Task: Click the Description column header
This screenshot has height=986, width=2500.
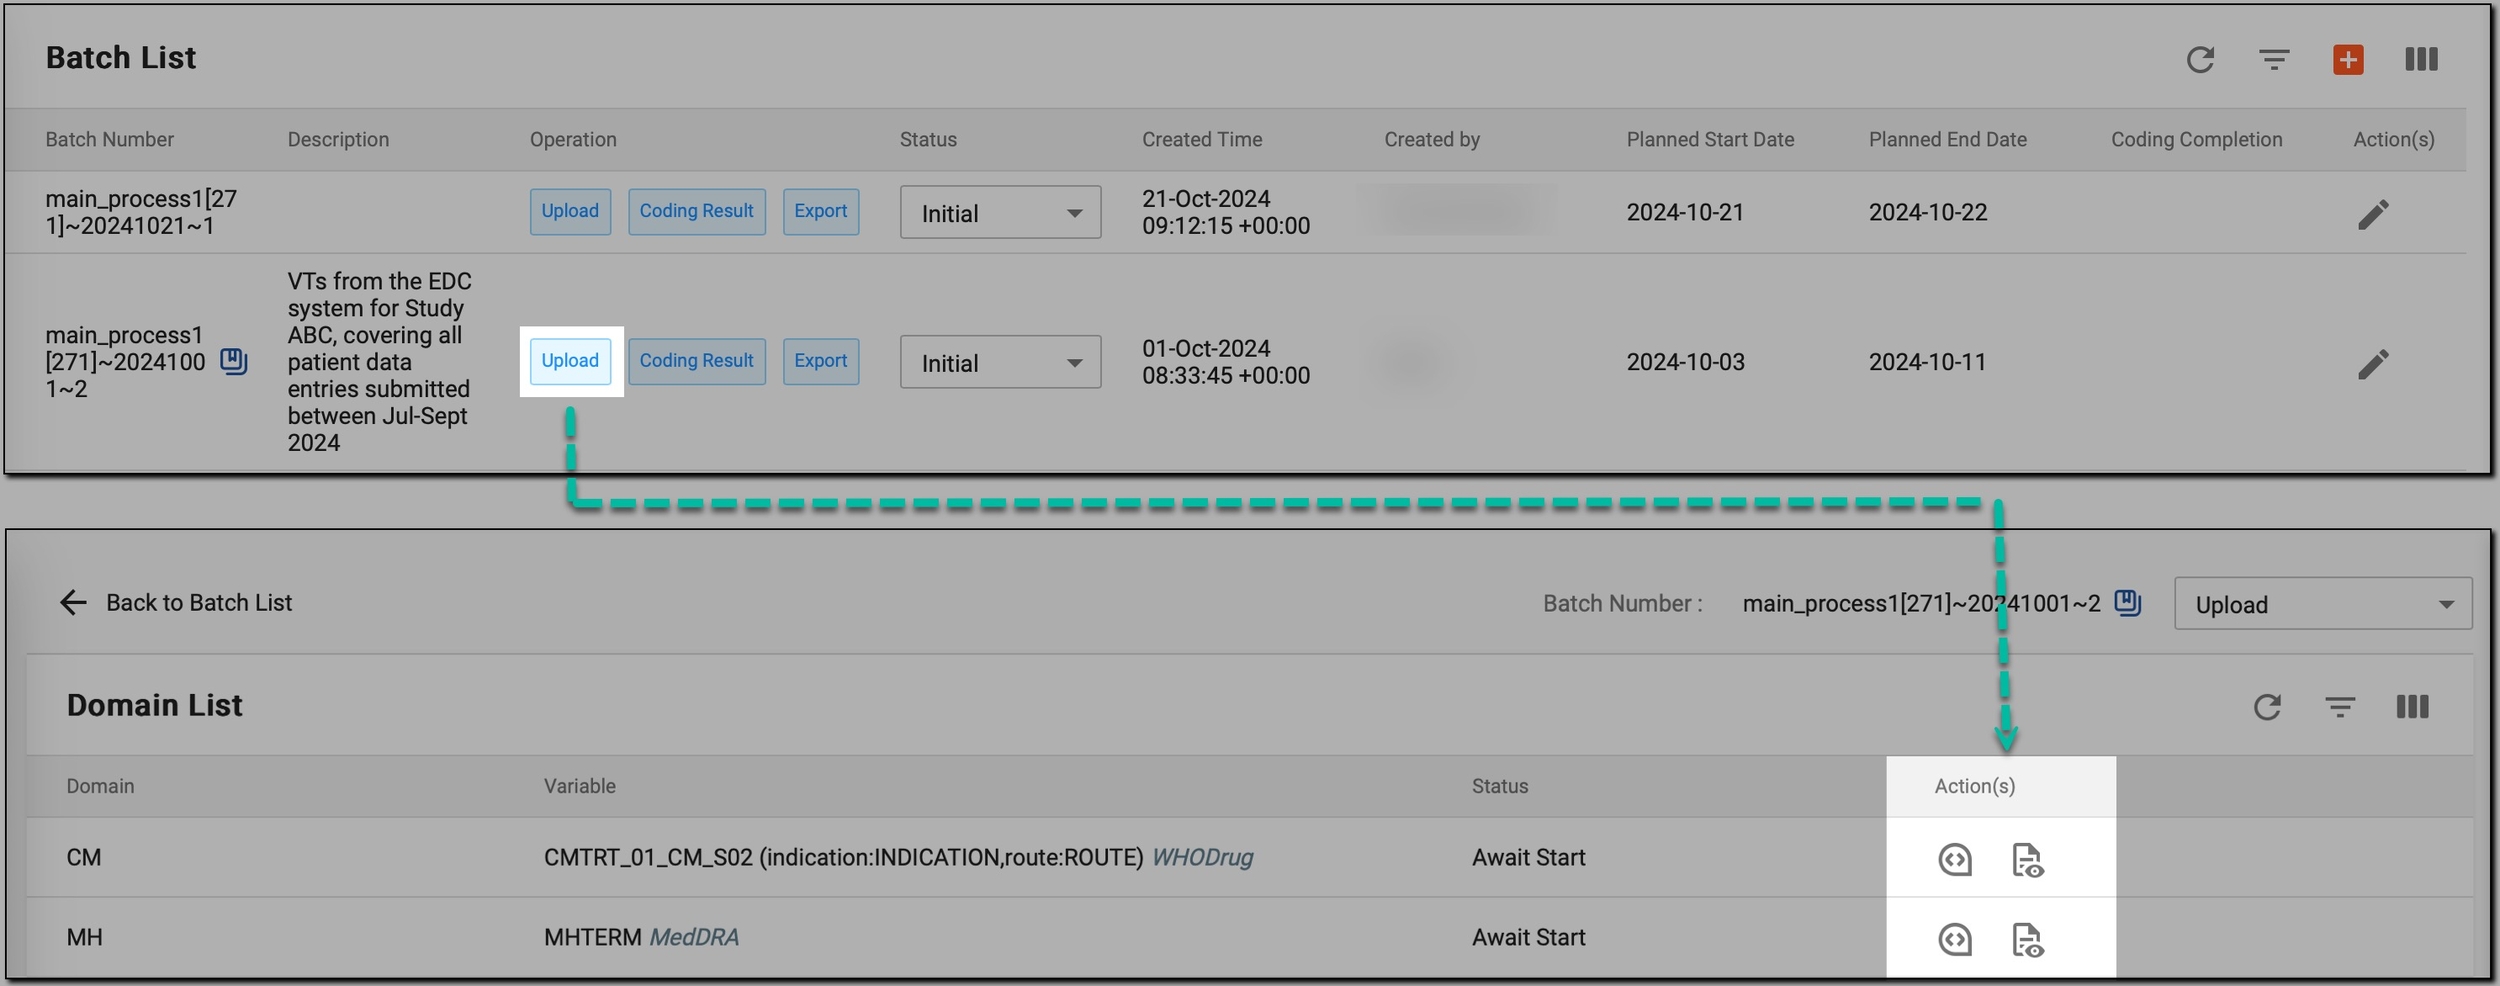Action: (338, 140)
